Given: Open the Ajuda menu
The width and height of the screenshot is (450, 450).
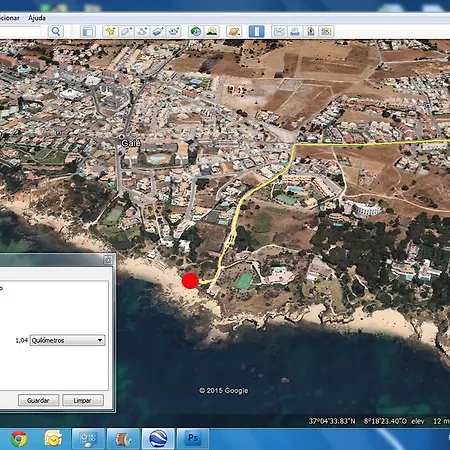Looking at the screenshot, I should click(37, 18).
